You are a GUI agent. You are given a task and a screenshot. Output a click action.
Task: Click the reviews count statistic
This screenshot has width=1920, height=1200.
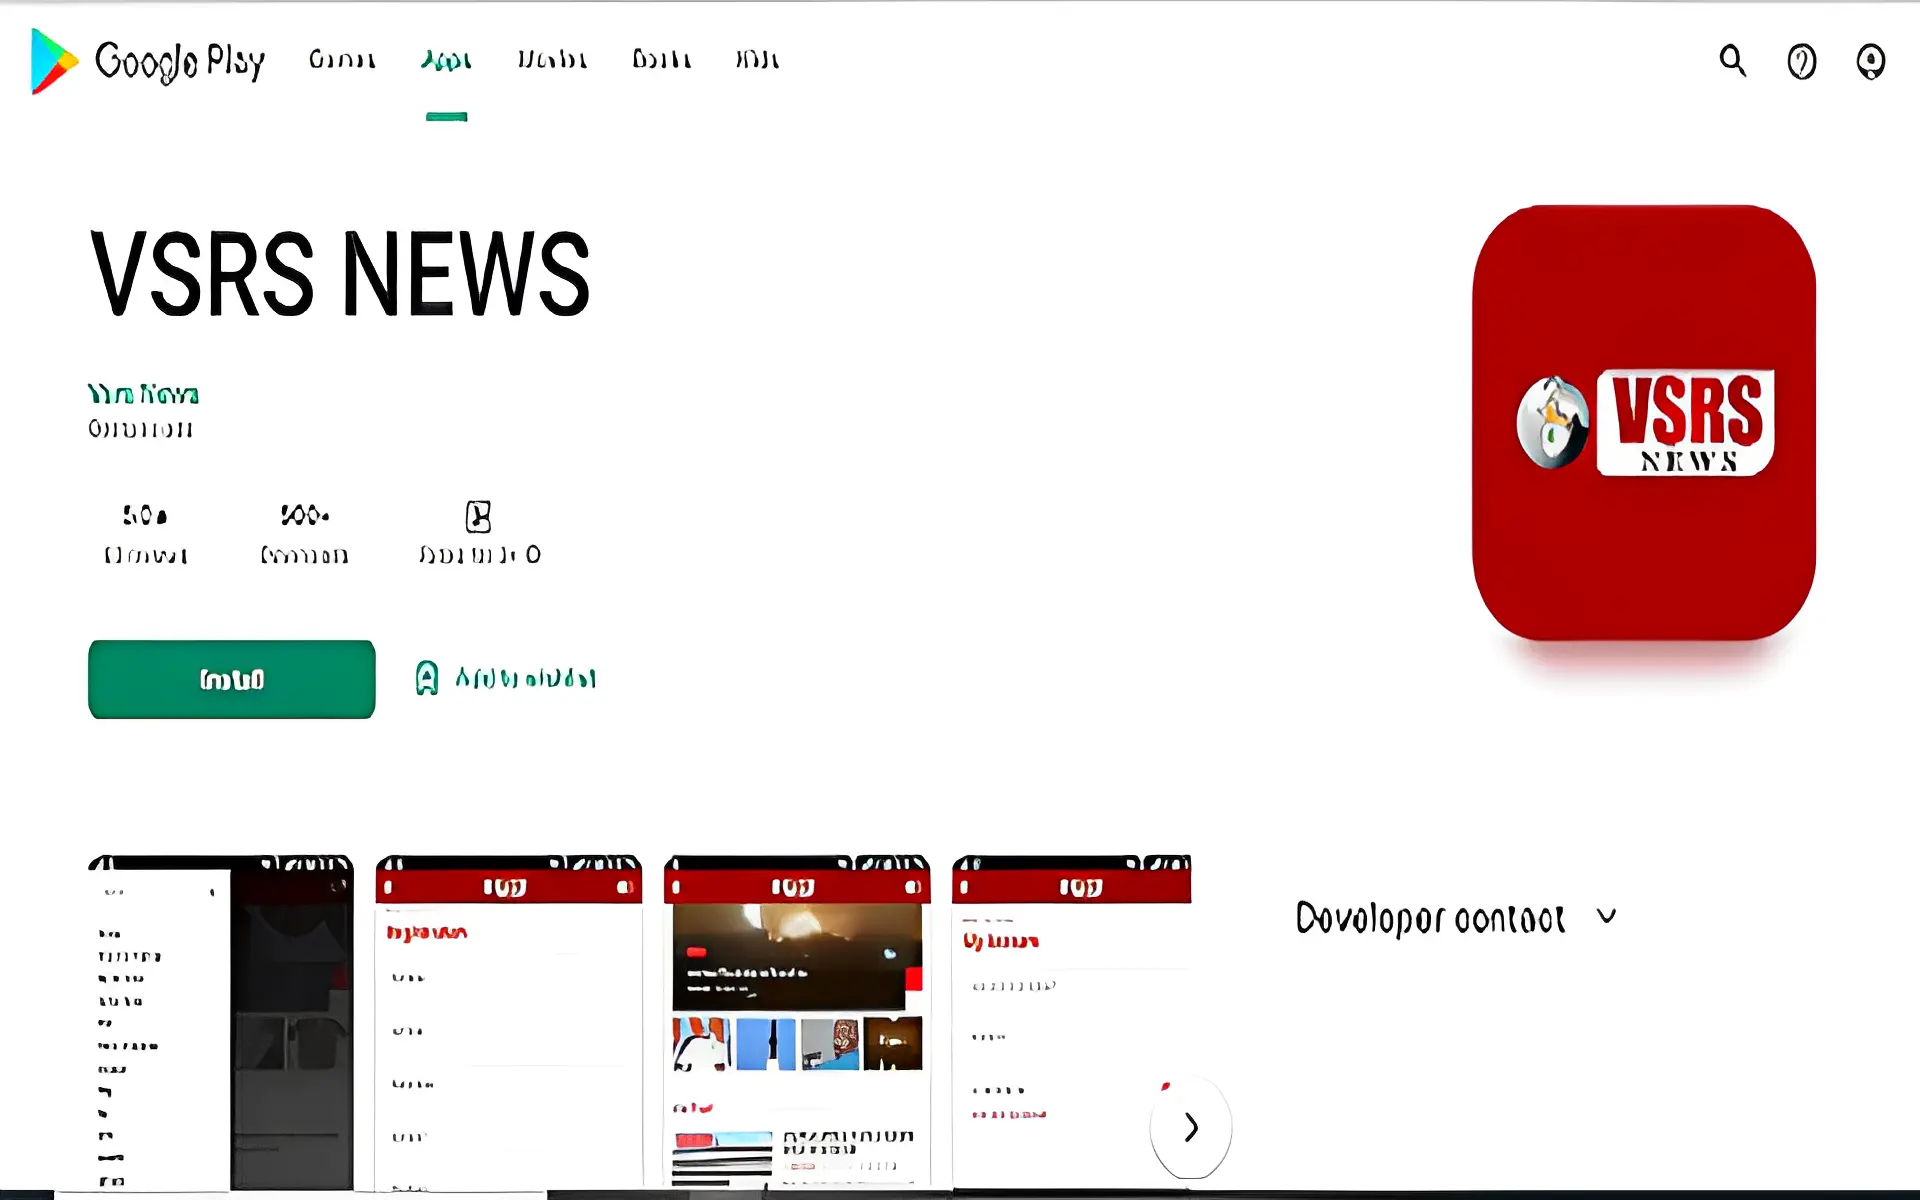[146, 534]
